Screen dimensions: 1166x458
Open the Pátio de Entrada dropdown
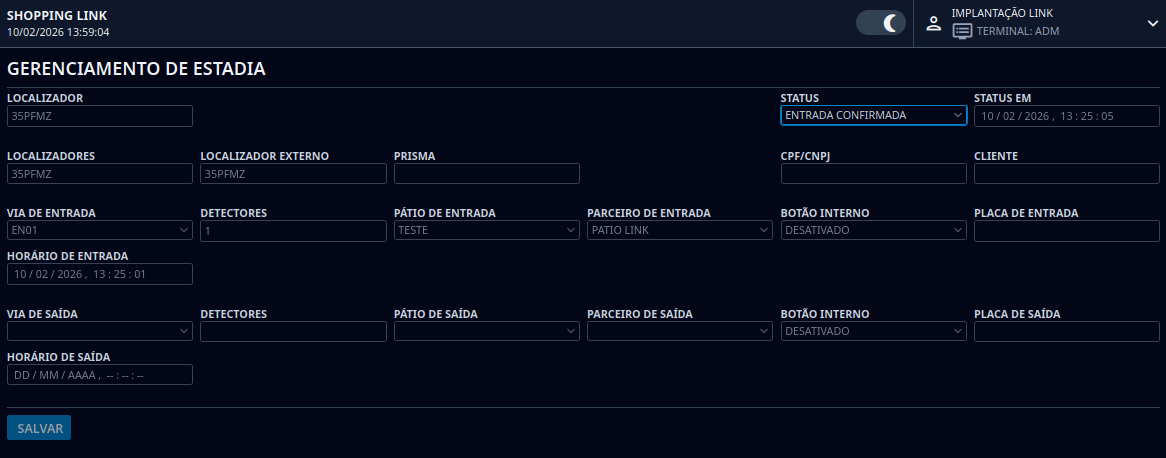486,231
